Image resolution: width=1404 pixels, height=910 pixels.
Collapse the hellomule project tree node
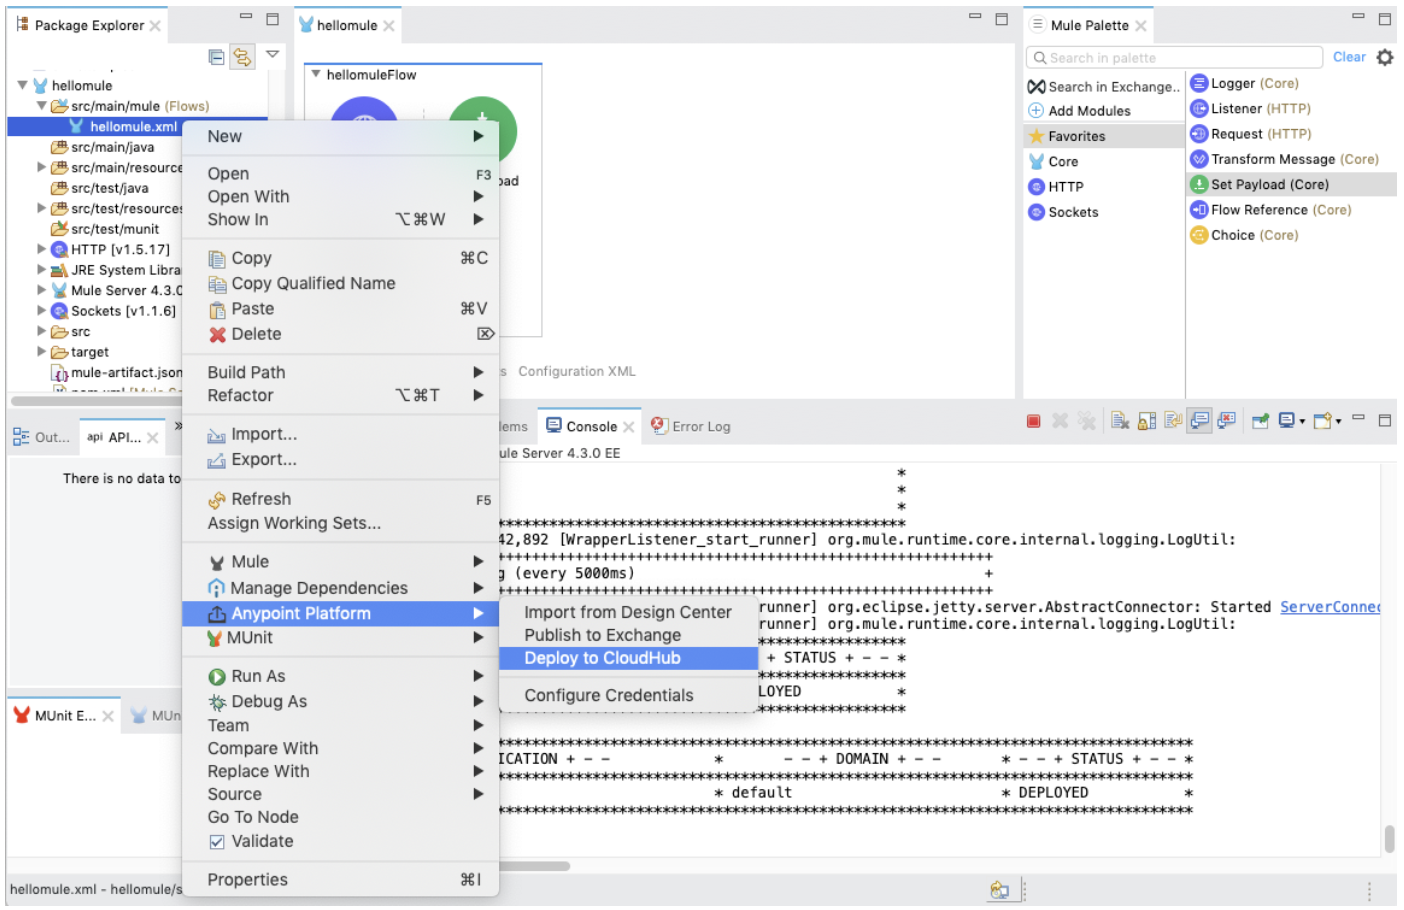tap(22, 85)
